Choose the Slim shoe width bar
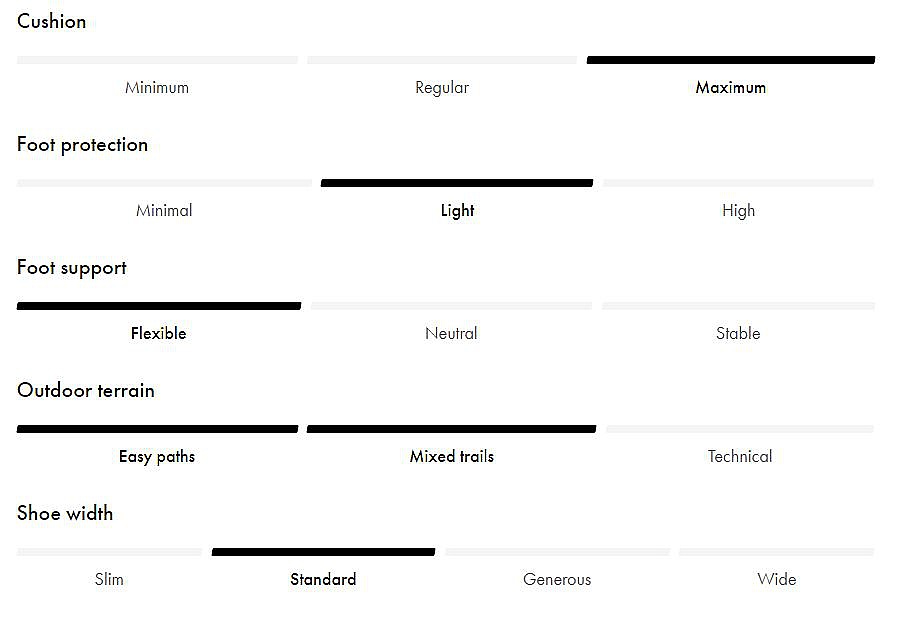The width and height of the screenshot is (912, 619). click(x=109, y=552)
